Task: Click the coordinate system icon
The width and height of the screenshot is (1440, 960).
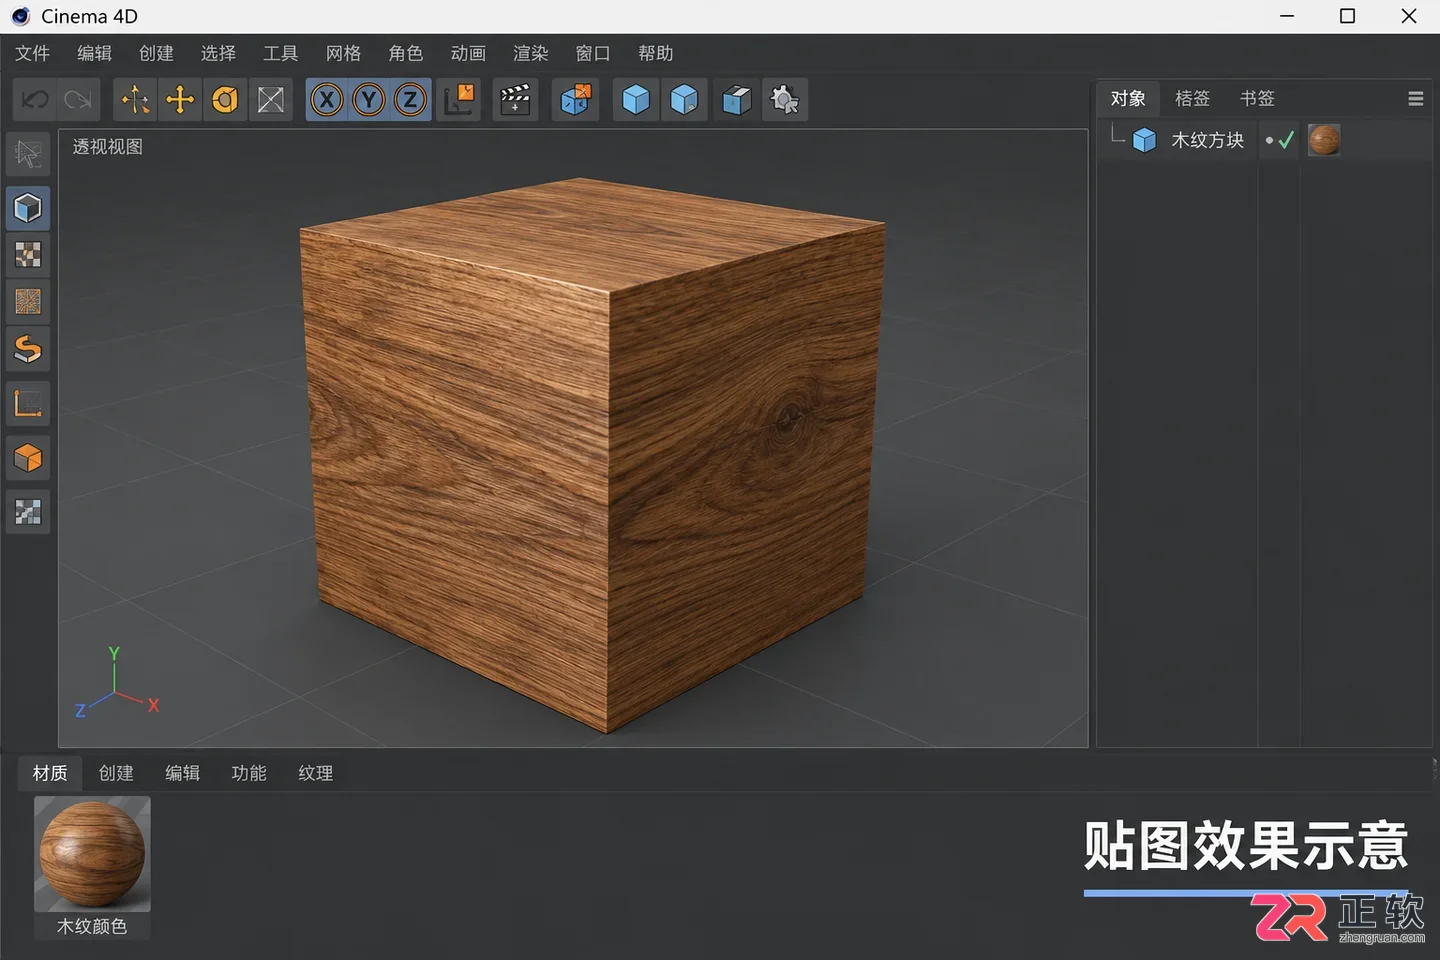Action: point(460,99)
